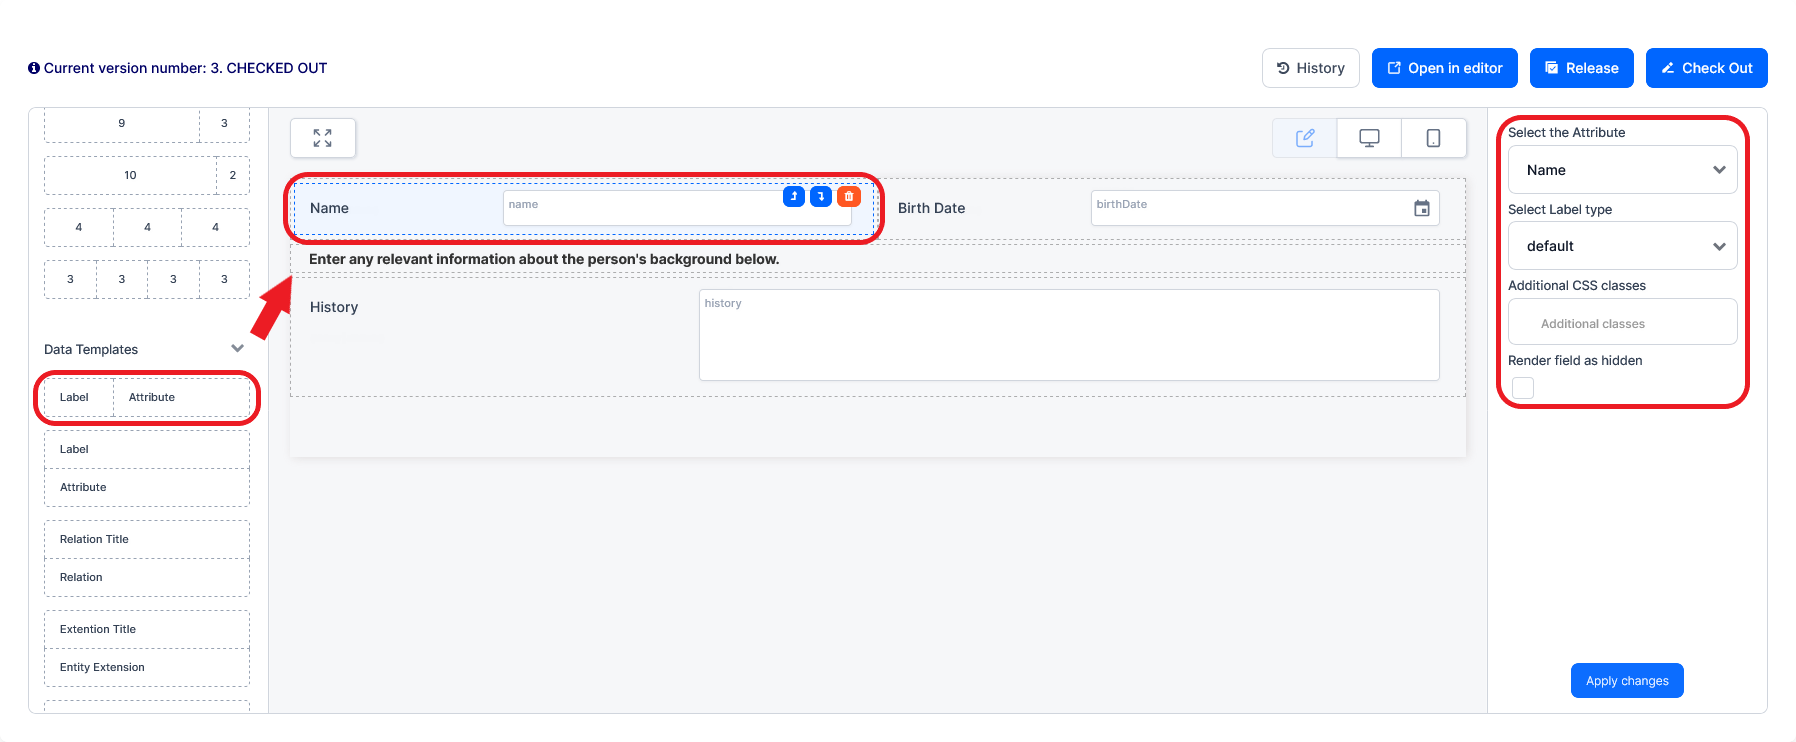The height and width of the screenshot is (742, 1796).
Task: Click Apply changes button
Action: [x=1626, y=681]
